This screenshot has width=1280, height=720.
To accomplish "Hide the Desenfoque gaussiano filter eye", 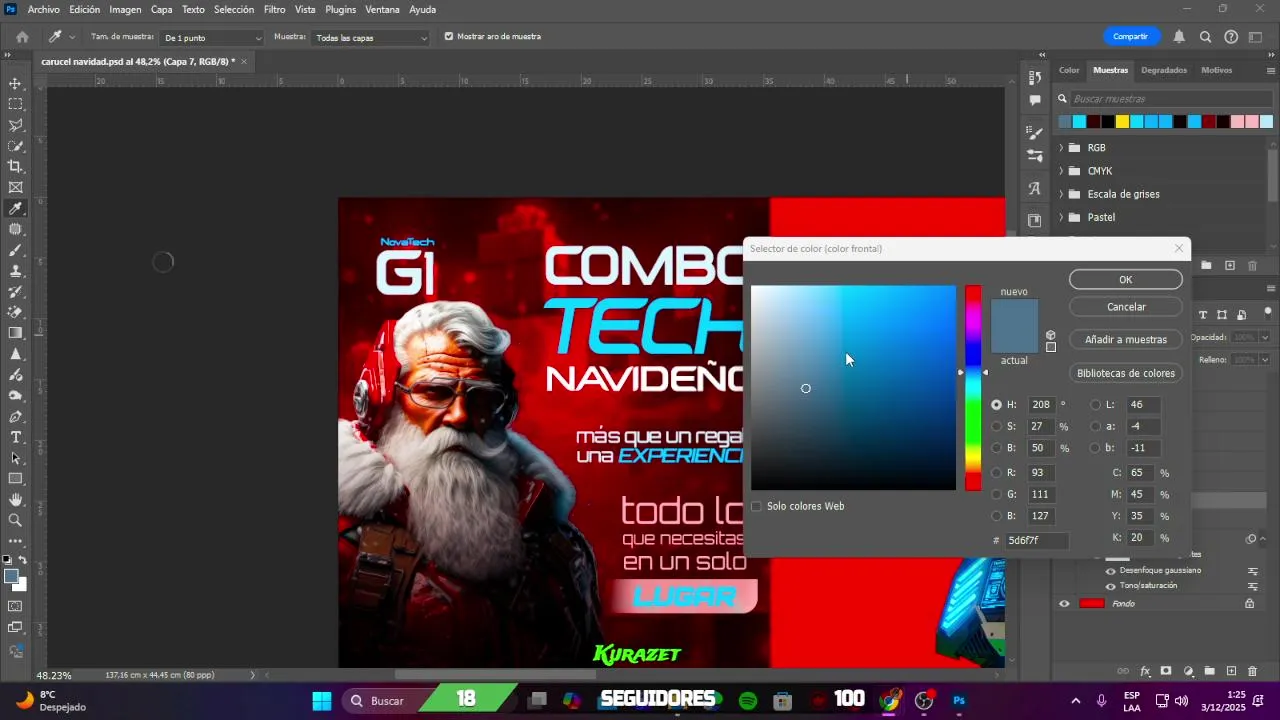I will (x=1110, y=571).
